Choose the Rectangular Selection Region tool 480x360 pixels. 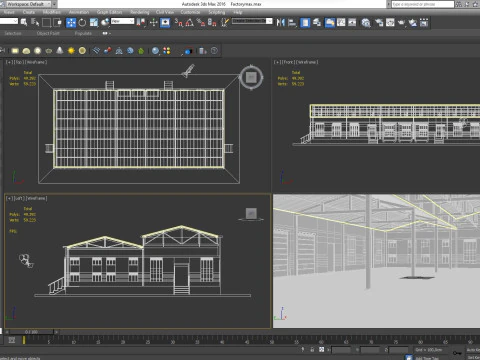tap(46, 22)
